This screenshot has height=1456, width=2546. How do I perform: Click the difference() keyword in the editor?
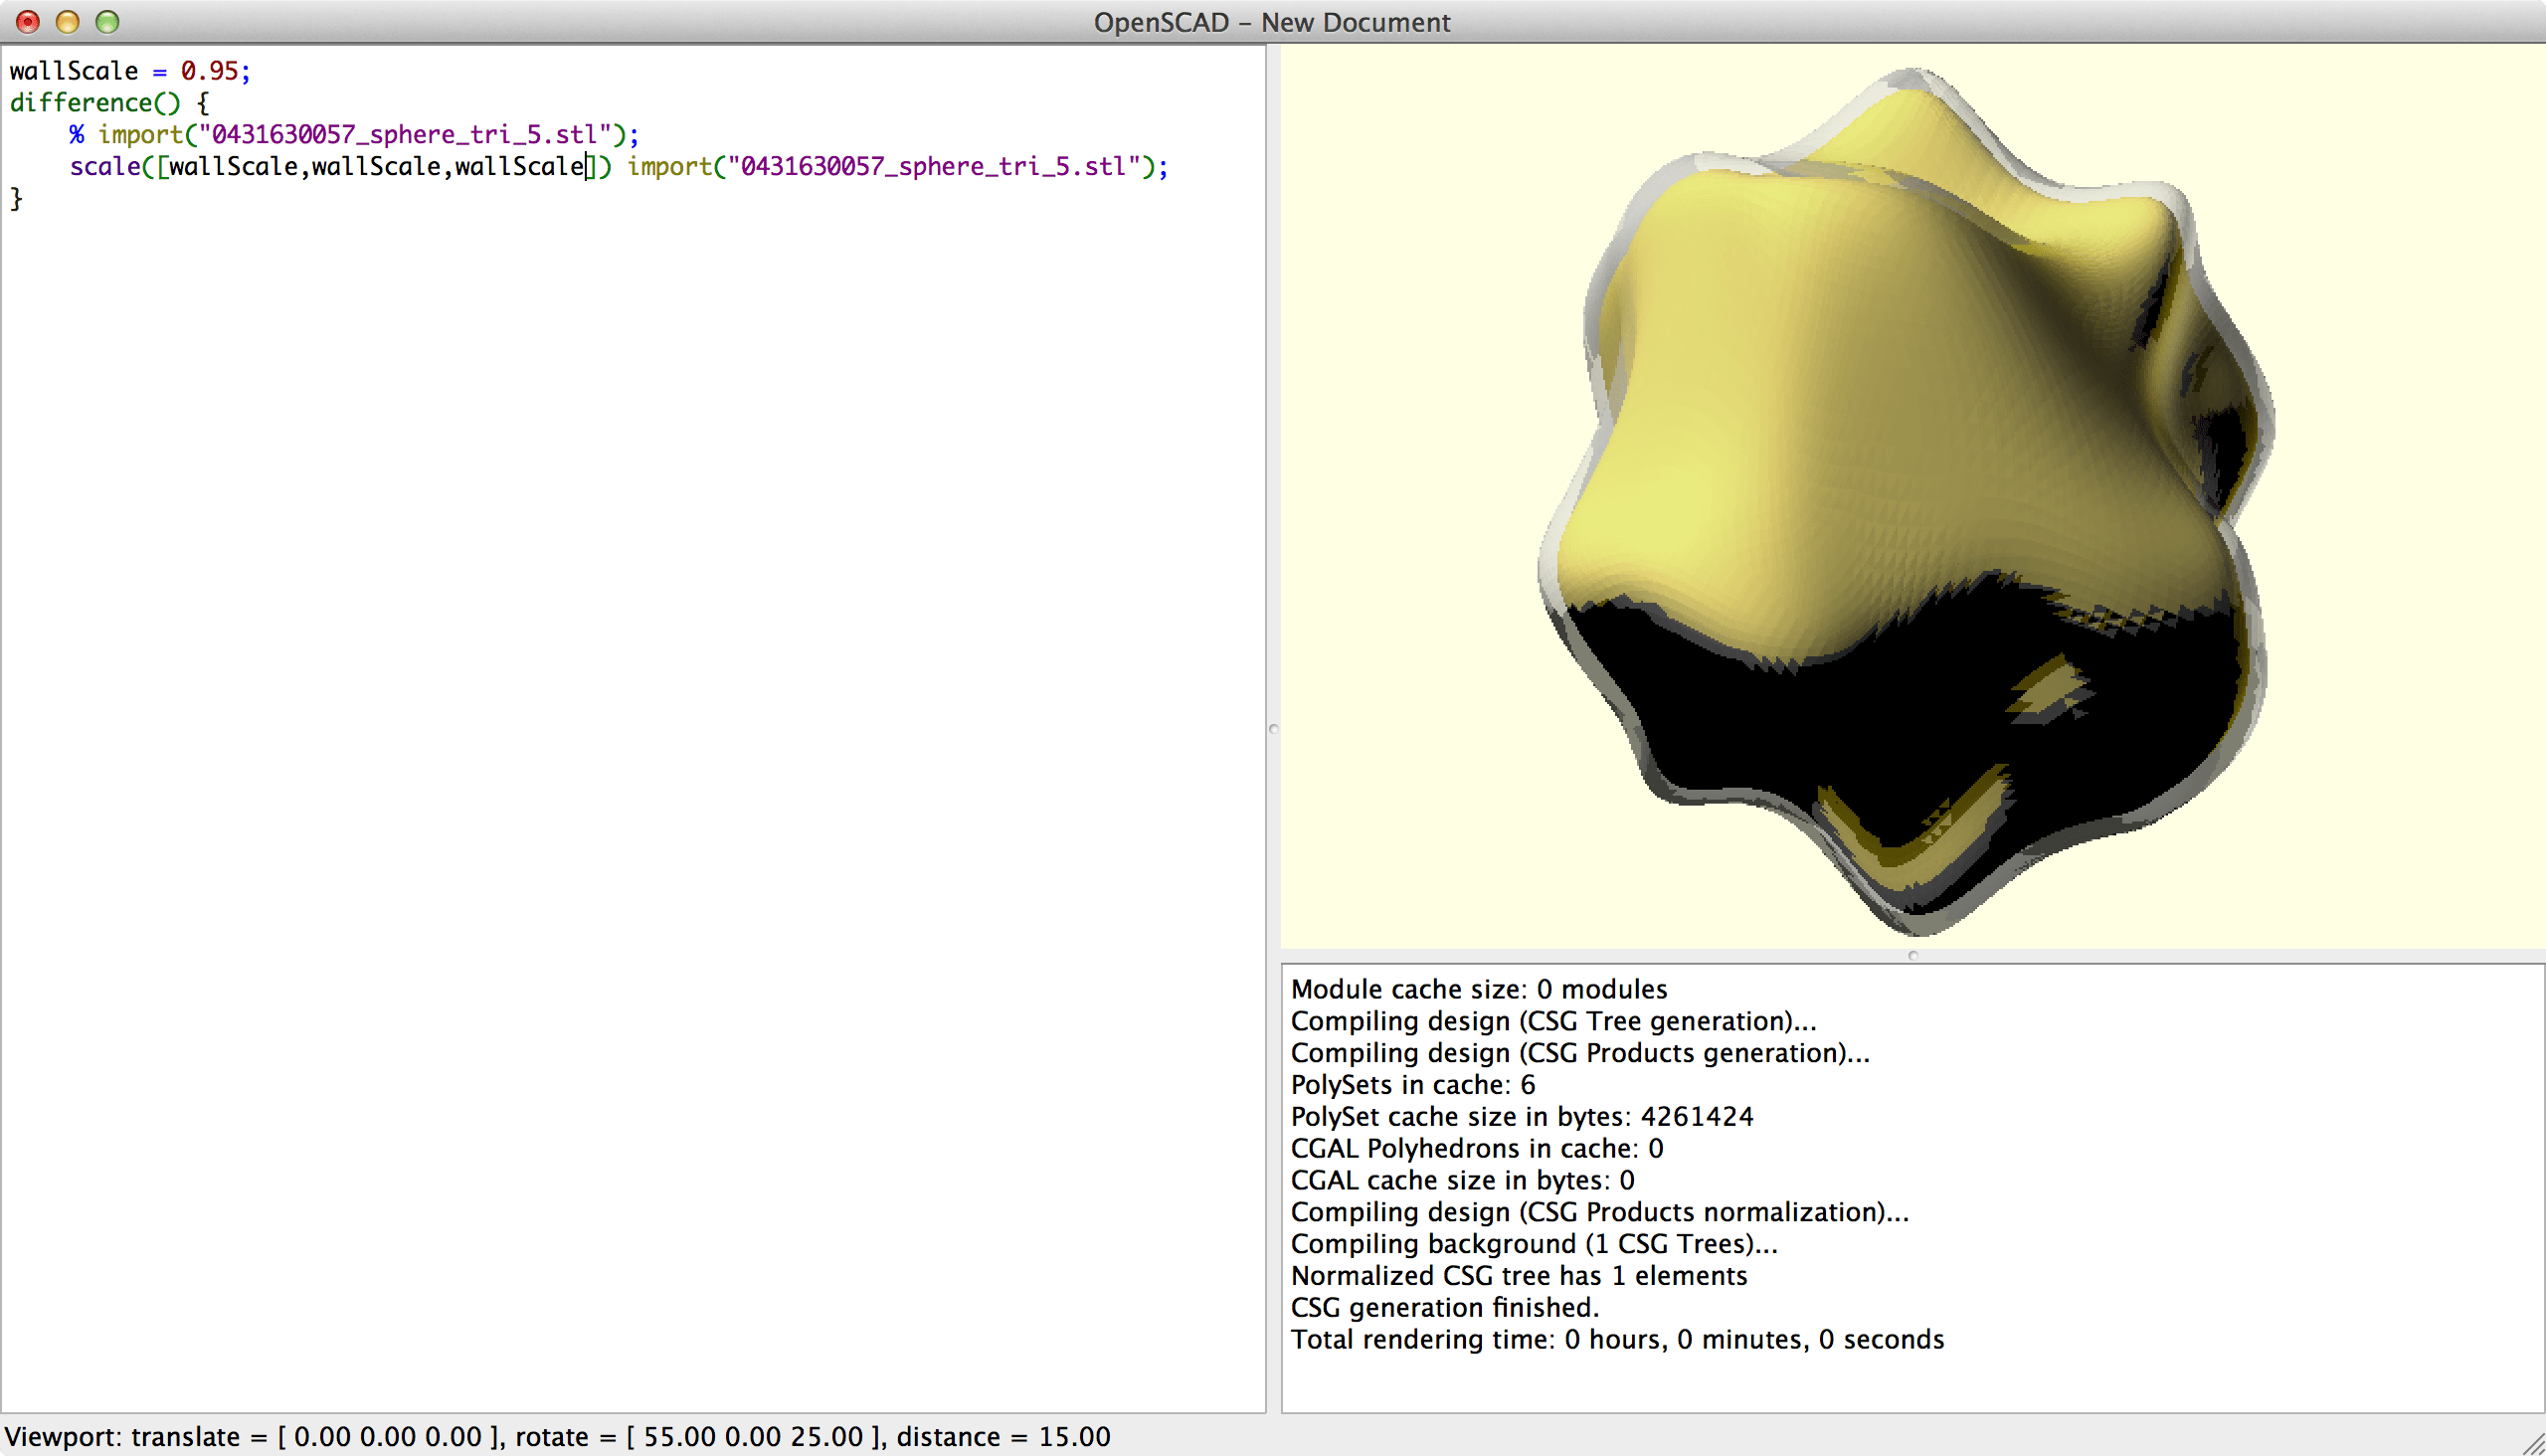click(95, 102)
